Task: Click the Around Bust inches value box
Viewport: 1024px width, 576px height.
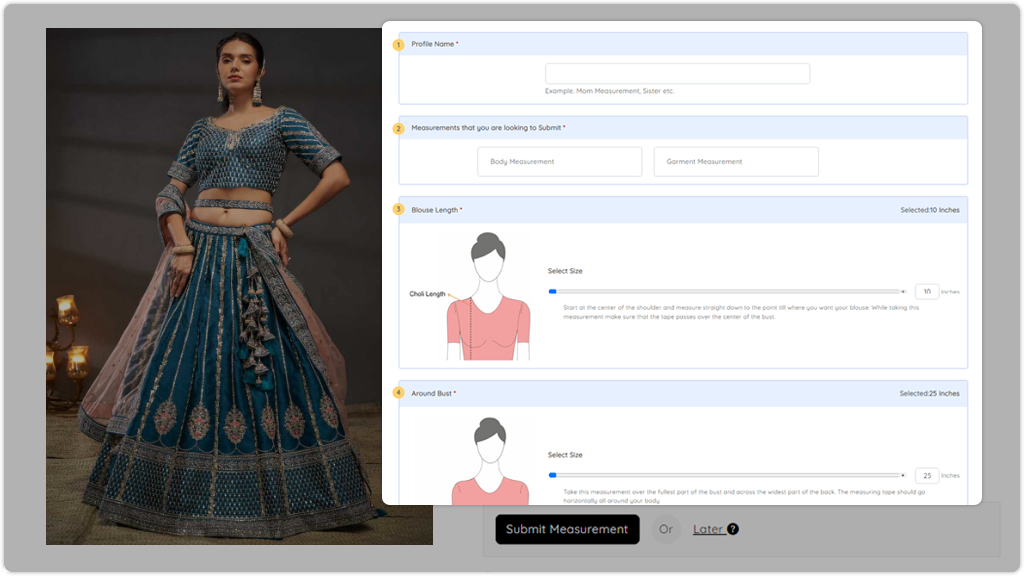Action: (926, 475)
